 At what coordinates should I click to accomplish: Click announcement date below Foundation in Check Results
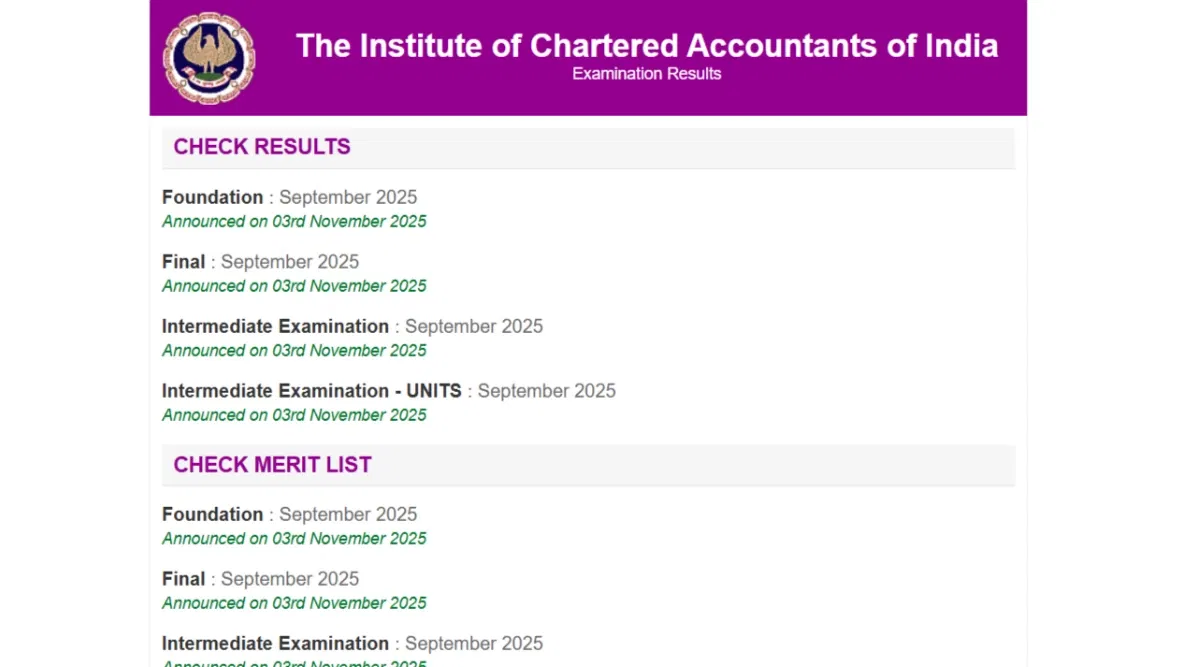[x=294, y=222]
